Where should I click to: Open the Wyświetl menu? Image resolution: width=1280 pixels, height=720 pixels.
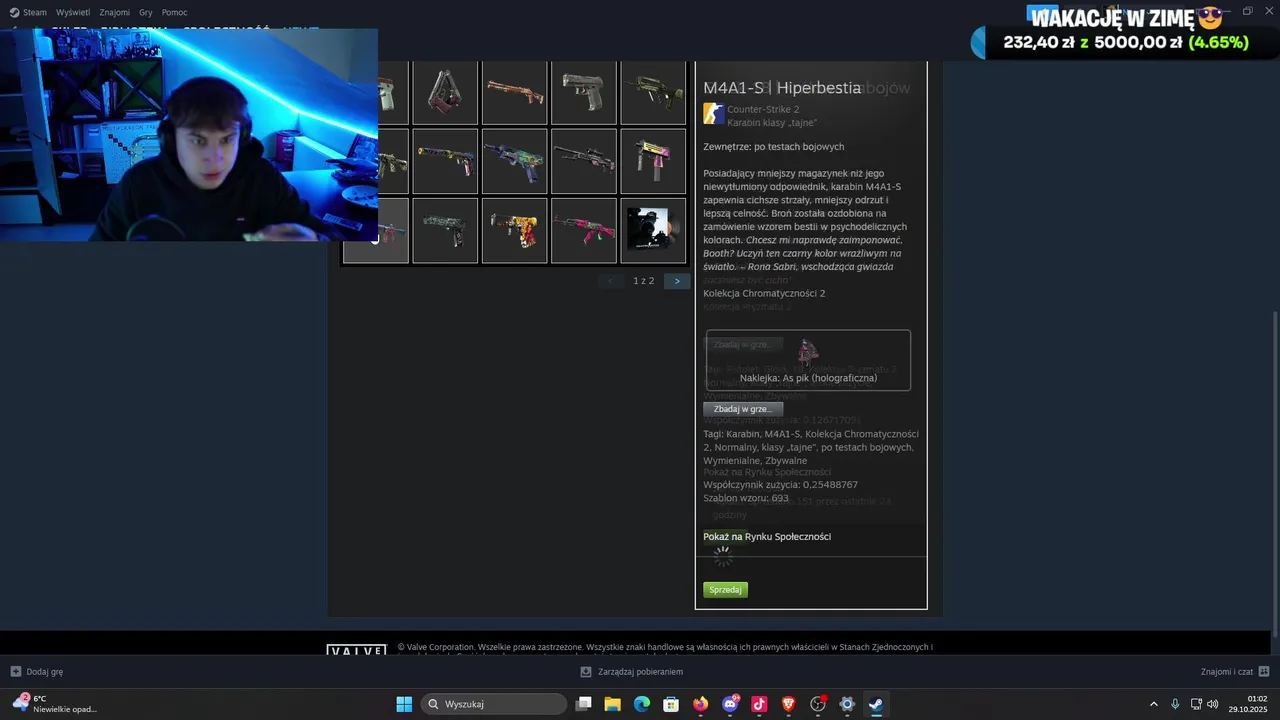[x=73, y=12]
